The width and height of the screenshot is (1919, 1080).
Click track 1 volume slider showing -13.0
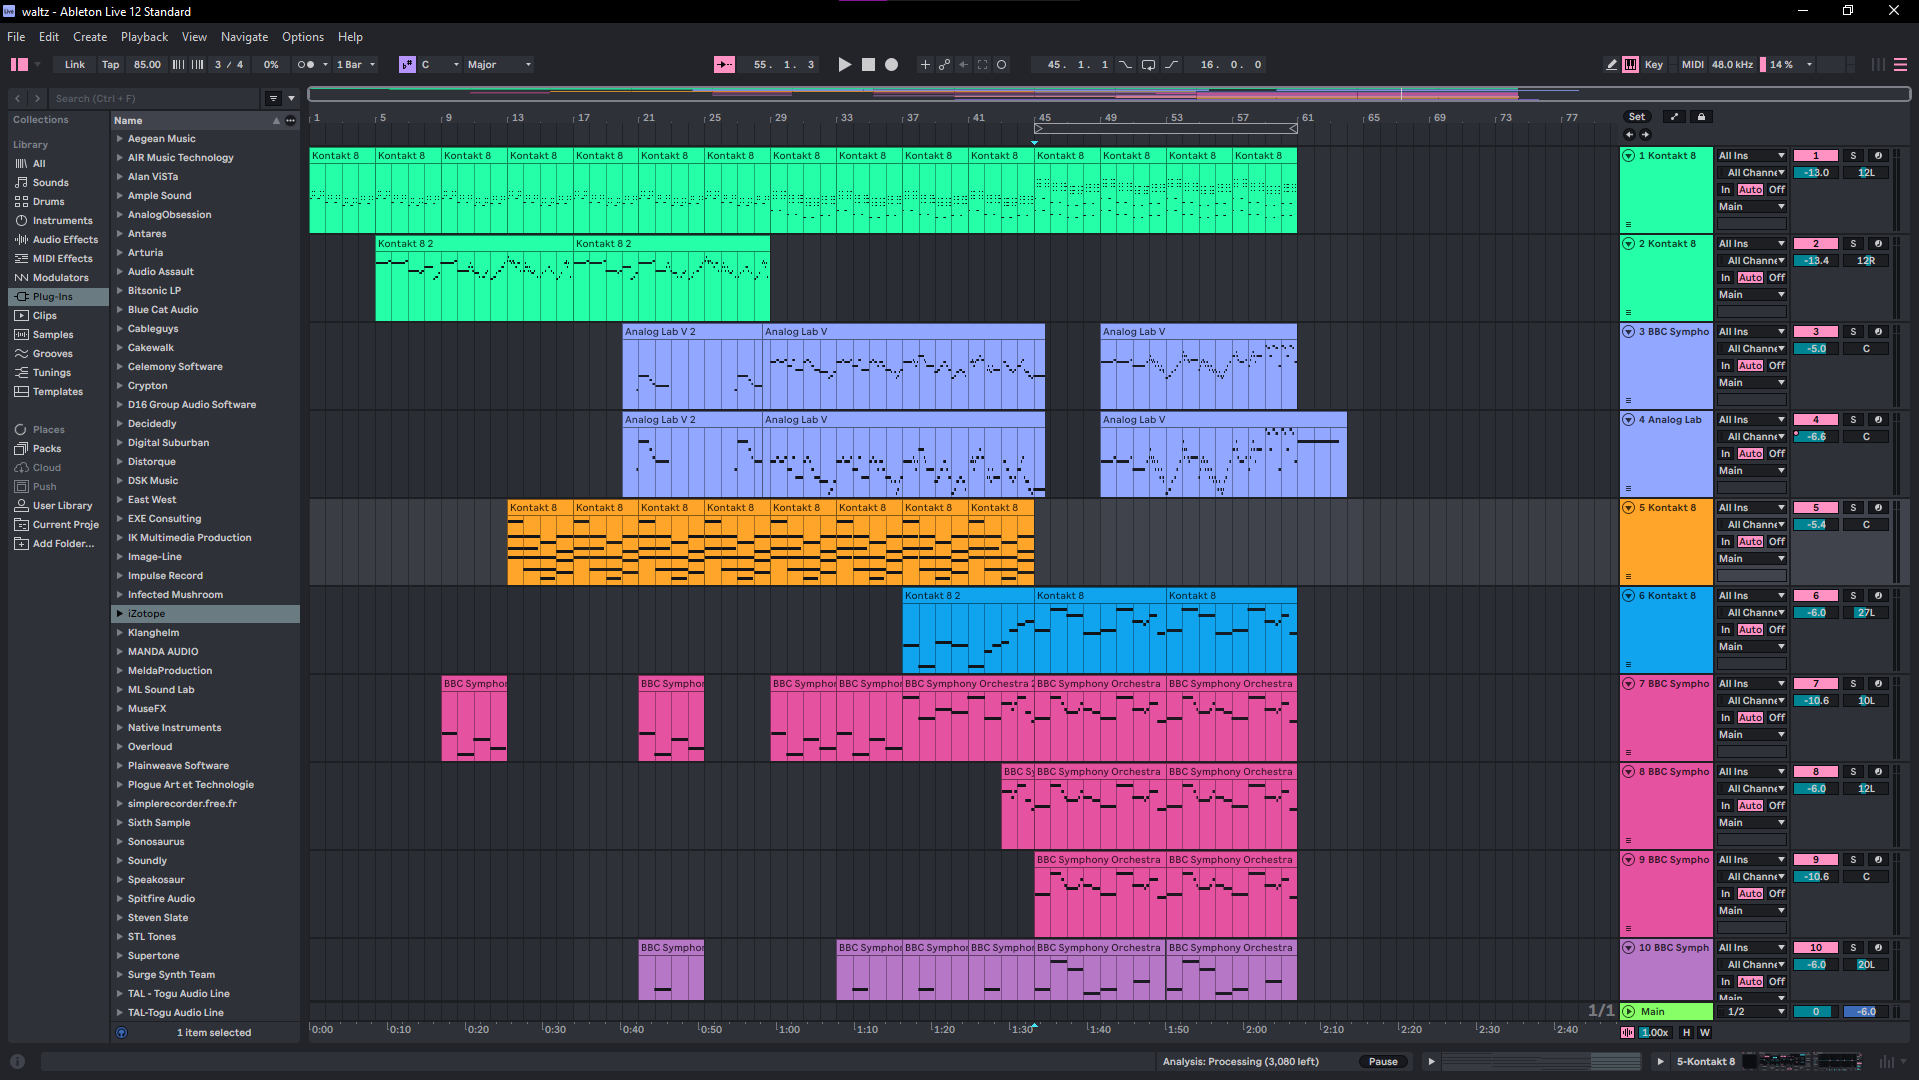point(1816,173)
